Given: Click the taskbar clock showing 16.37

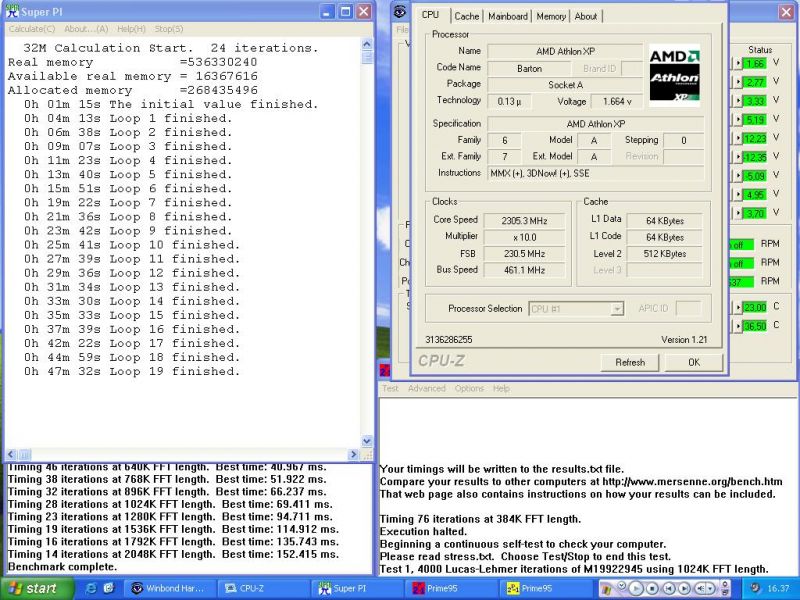Looking at the screenshot, I should [778, 588].
